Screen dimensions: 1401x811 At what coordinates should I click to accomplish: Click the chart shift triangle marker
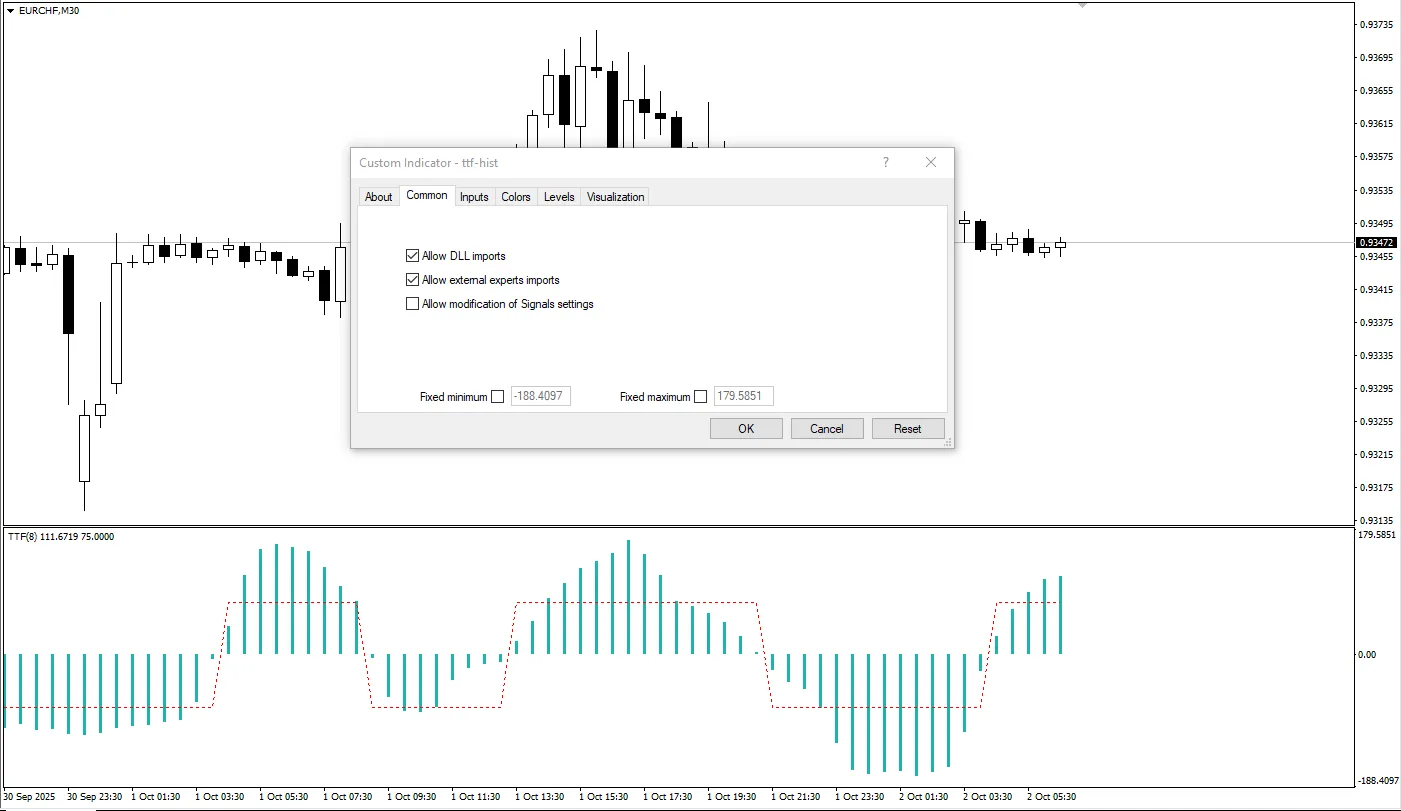[1082, 5]
